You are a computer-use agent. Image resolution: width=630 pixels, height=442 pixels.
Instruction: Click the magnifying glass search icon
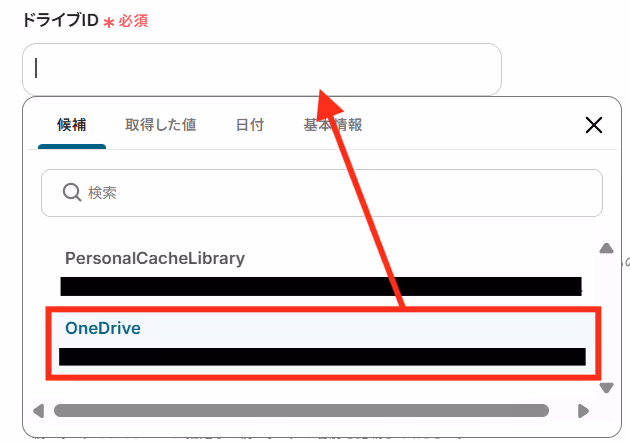click(72, 192)
